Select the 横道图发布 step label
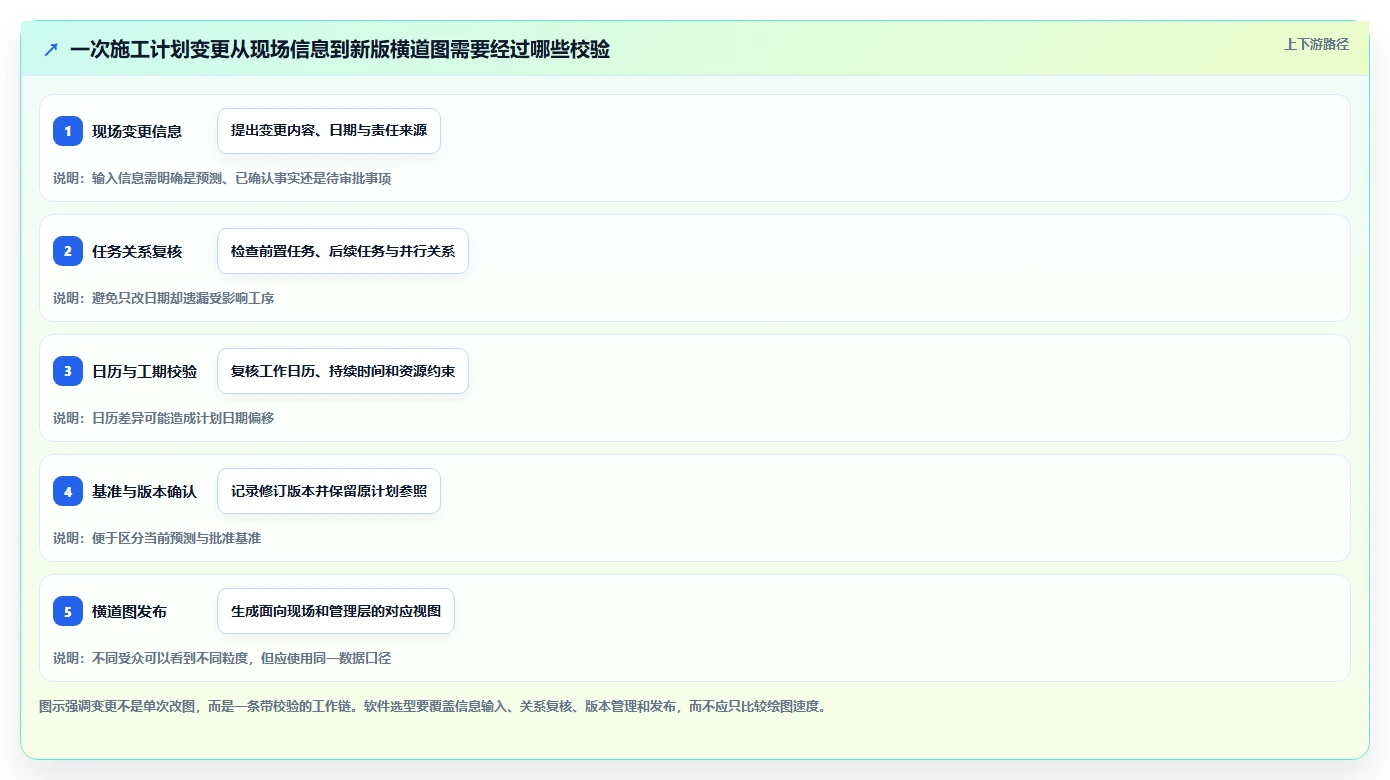Image resolution: width=1390 pixels, height=780 pixels. click(129, 611)
